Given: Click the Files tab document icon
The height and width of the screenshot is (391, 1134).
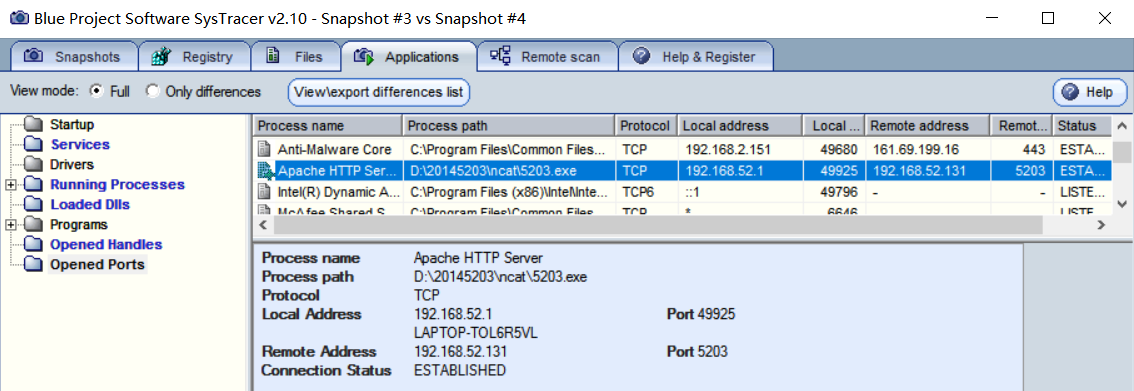Looking at the screenshot, I should 273,56.
